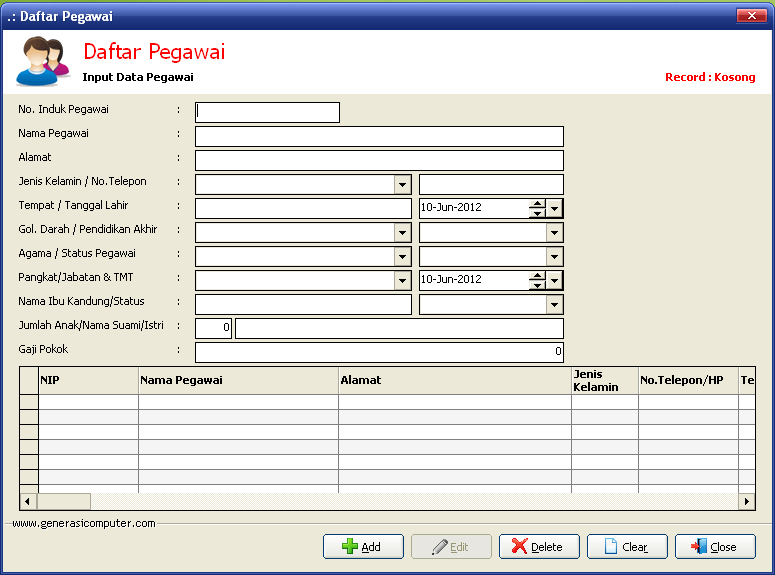Open the Tanggal Lahir calendar dropdown arrow
Viewport: 775px width, 575px height.
(555, 209)
